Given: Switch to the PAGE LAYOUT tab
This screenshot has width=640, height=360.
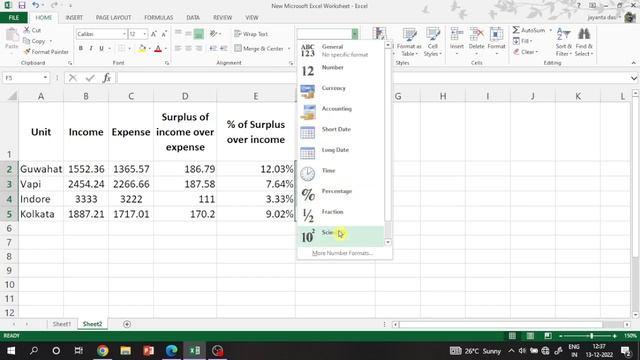Looking at the screenshot, I should (113, 18).
